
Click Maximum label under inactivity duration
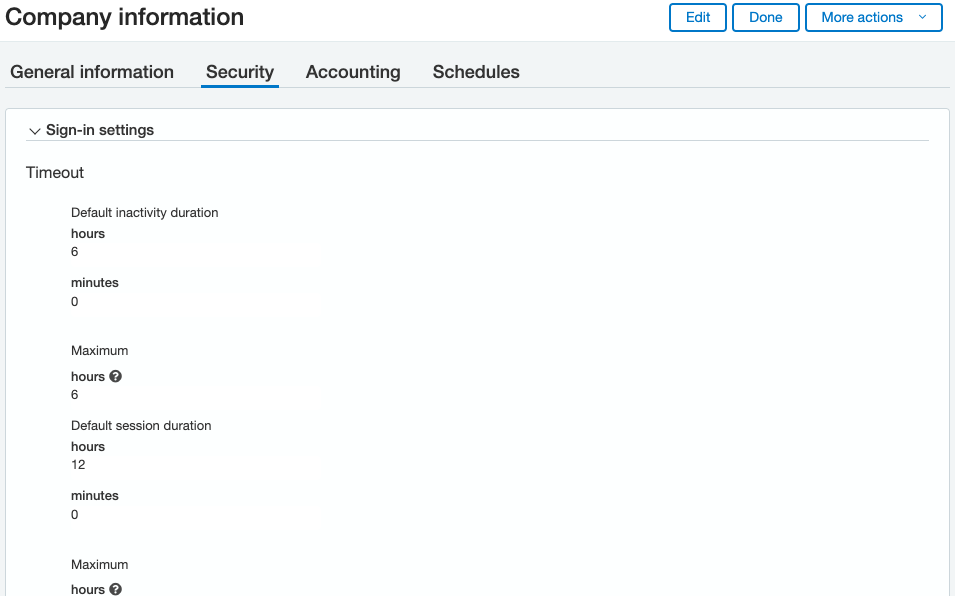[x=99, y=351]
